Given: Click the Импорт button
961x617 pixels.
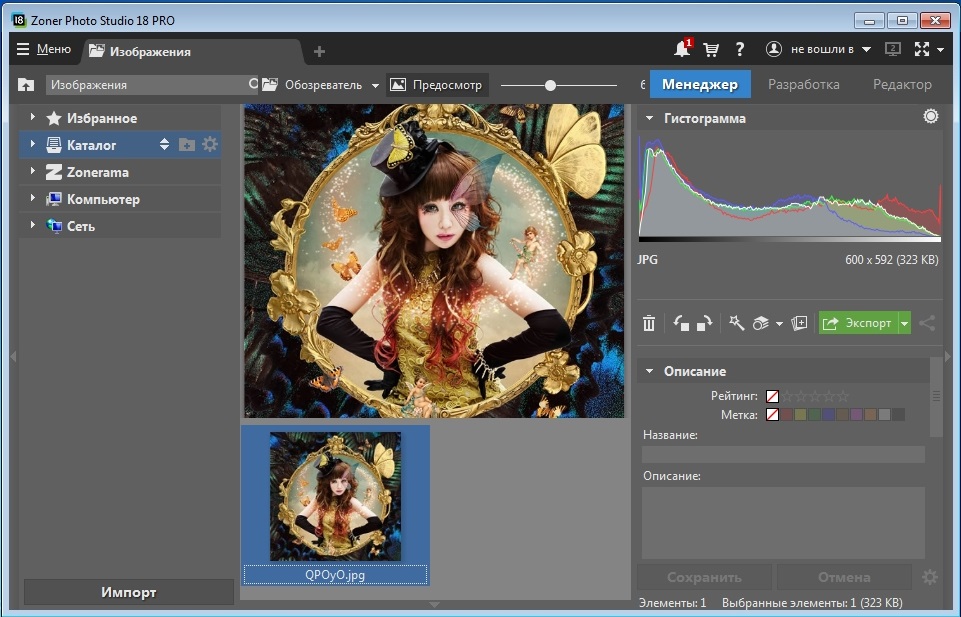Looking at the screenshot, I should click(128, 592).
